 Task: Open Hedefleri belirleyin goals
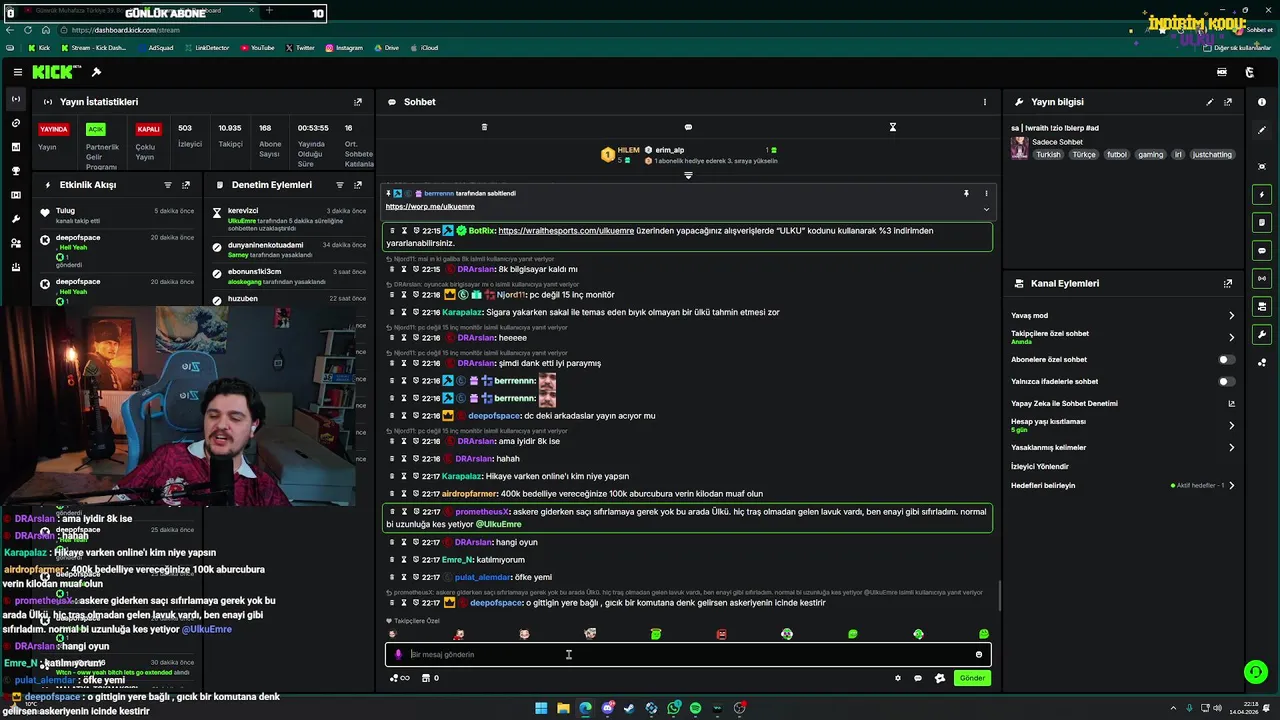pyautogui.click(x=1123, y=485)
